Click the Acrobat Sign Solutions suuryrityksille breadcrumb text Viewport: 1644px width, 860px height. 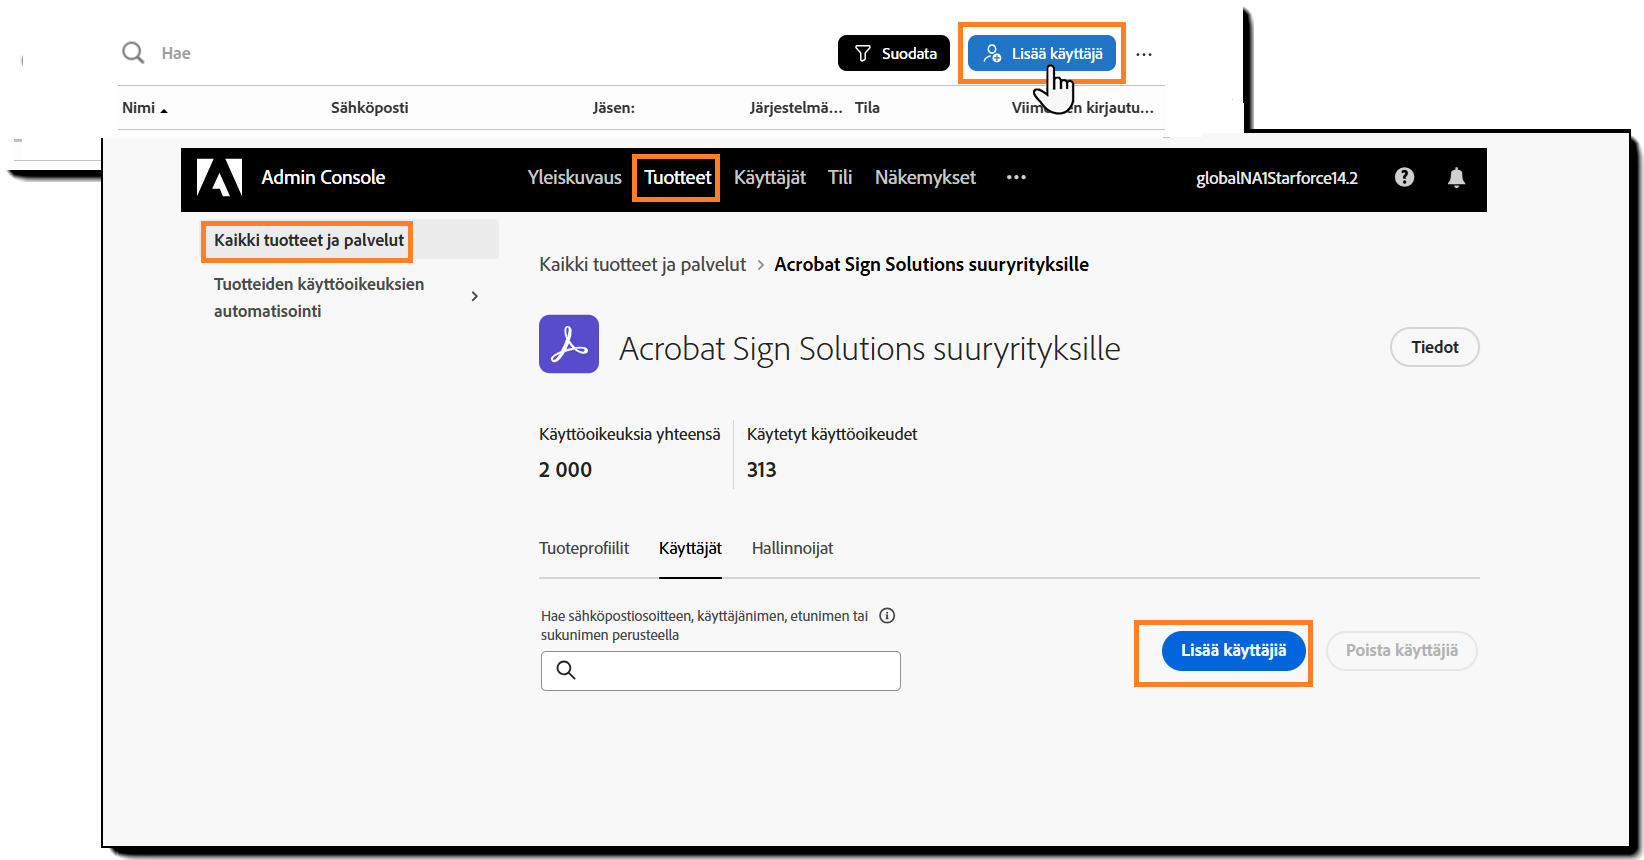click(x=931, y=264)
